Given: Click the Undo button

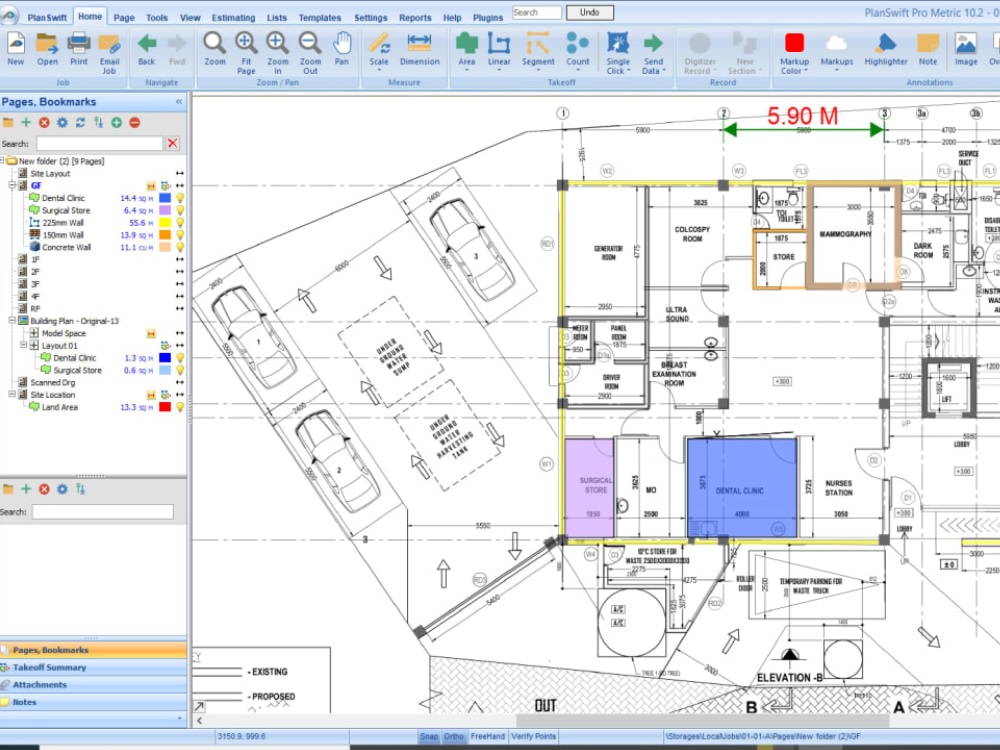Looking at the screenshot, I should tap(590, 12).
